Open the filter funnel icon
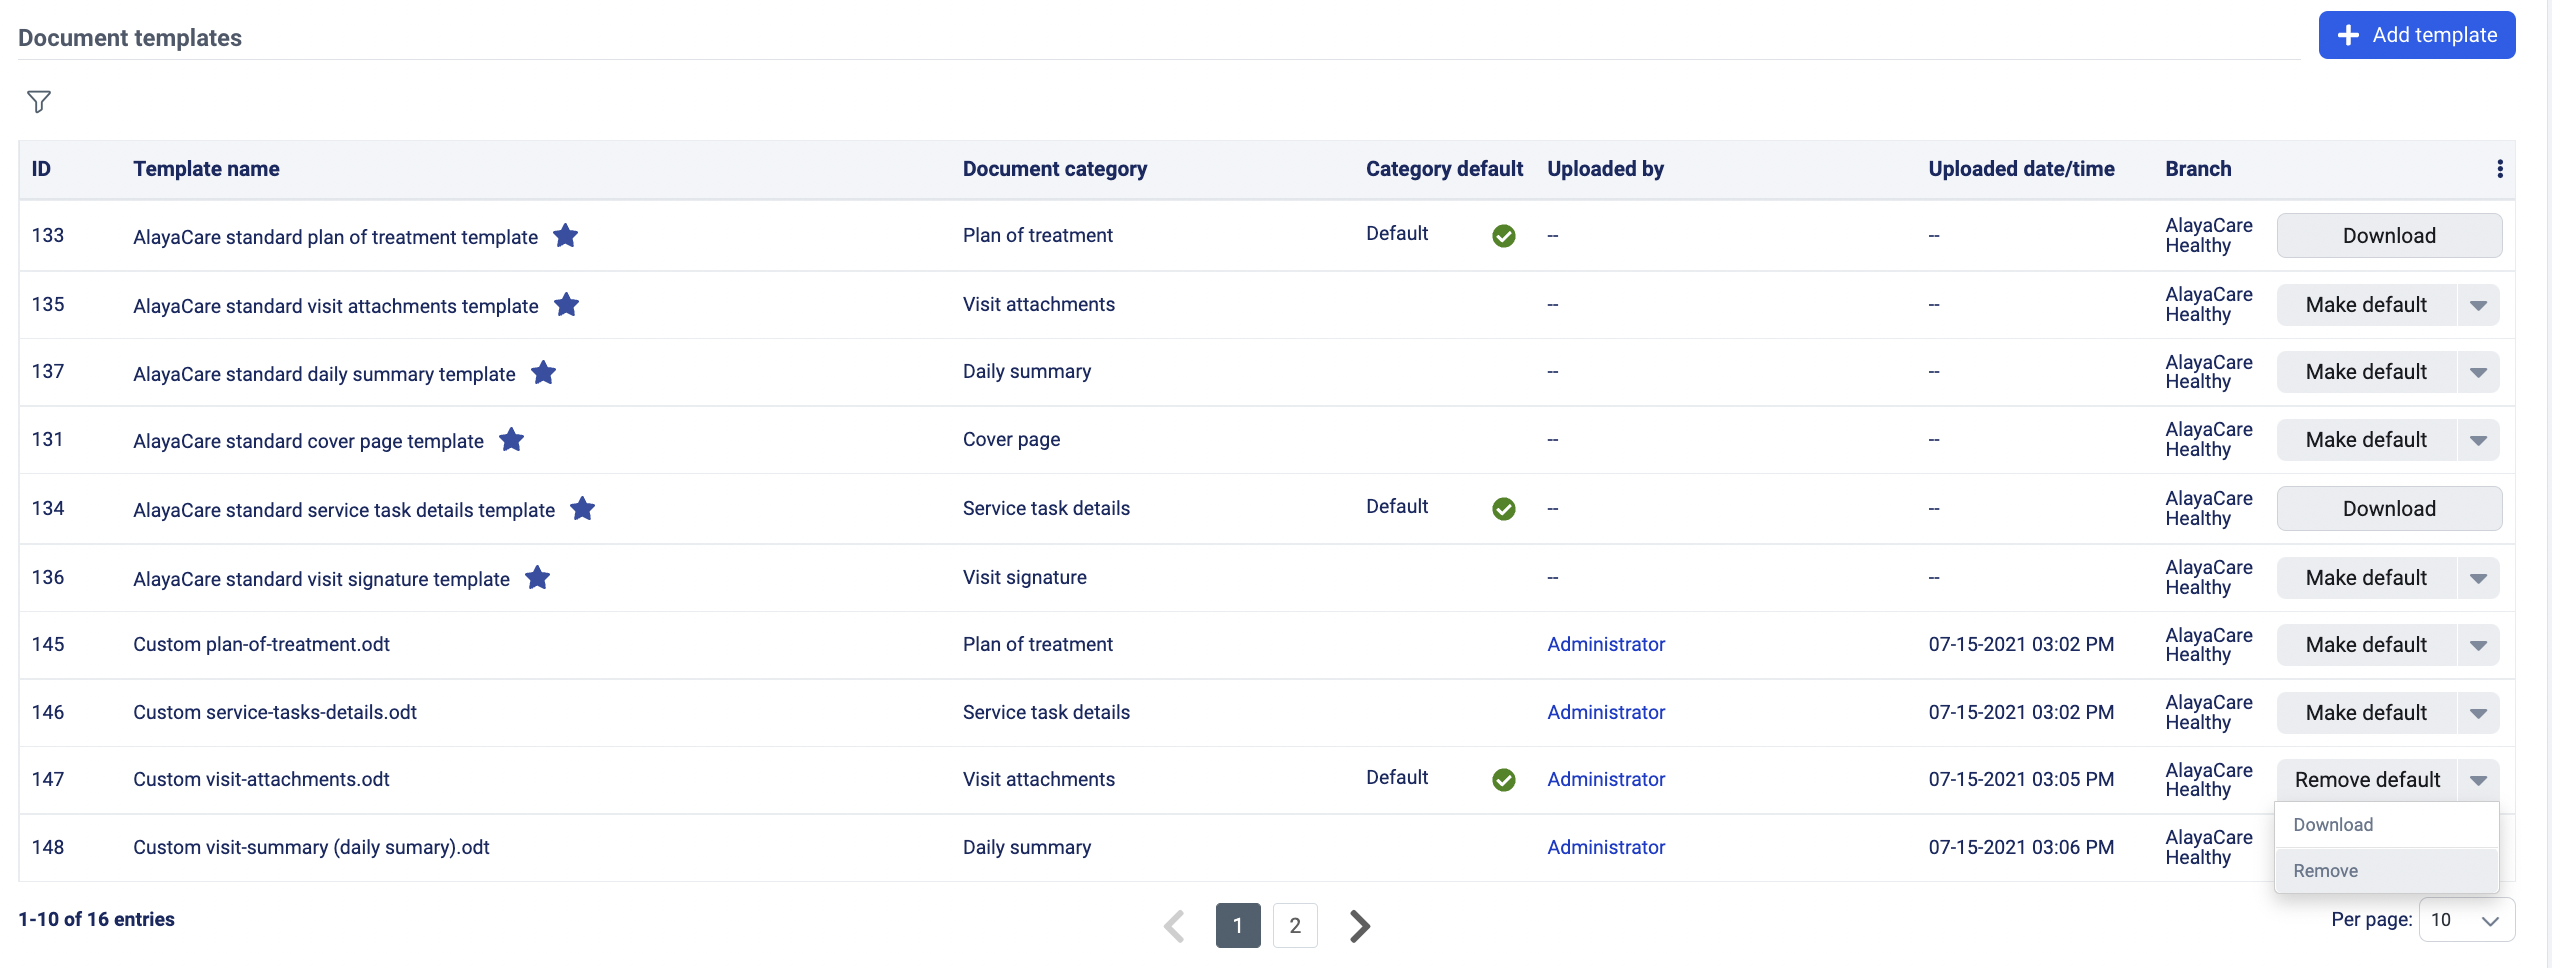Viewport: 2552px width, 968px height. [x=39, y=101]
